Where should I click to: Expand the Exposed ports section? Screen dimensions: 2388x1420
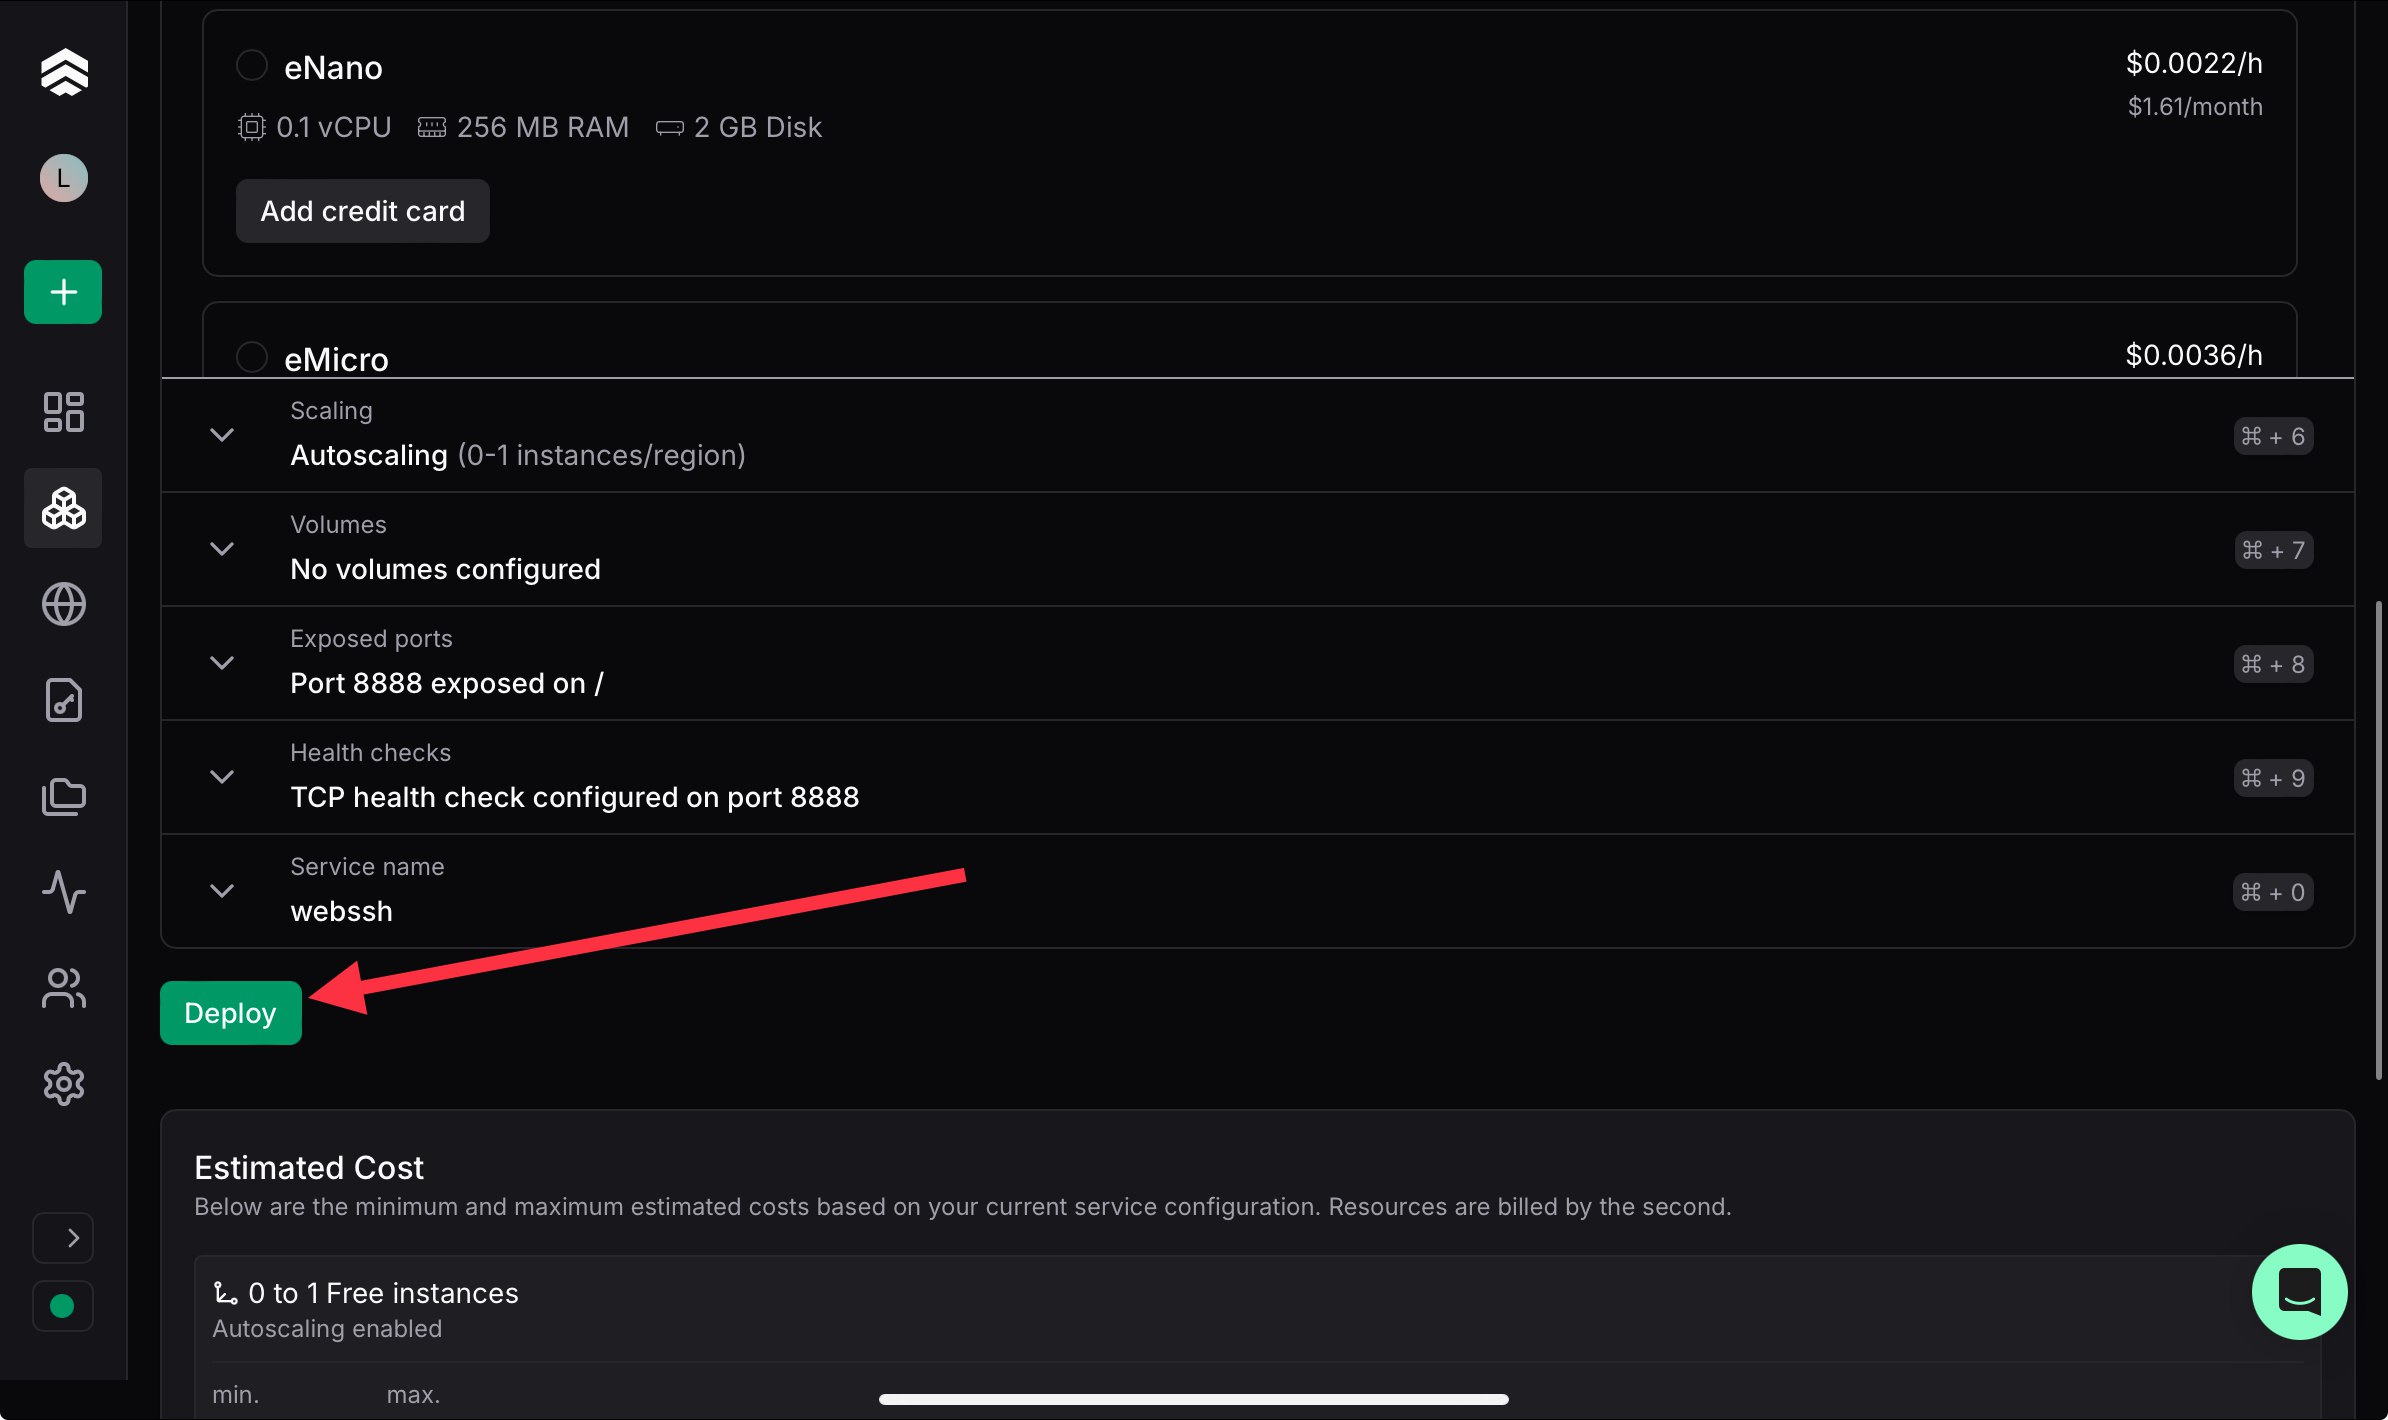coord(1258,663)
